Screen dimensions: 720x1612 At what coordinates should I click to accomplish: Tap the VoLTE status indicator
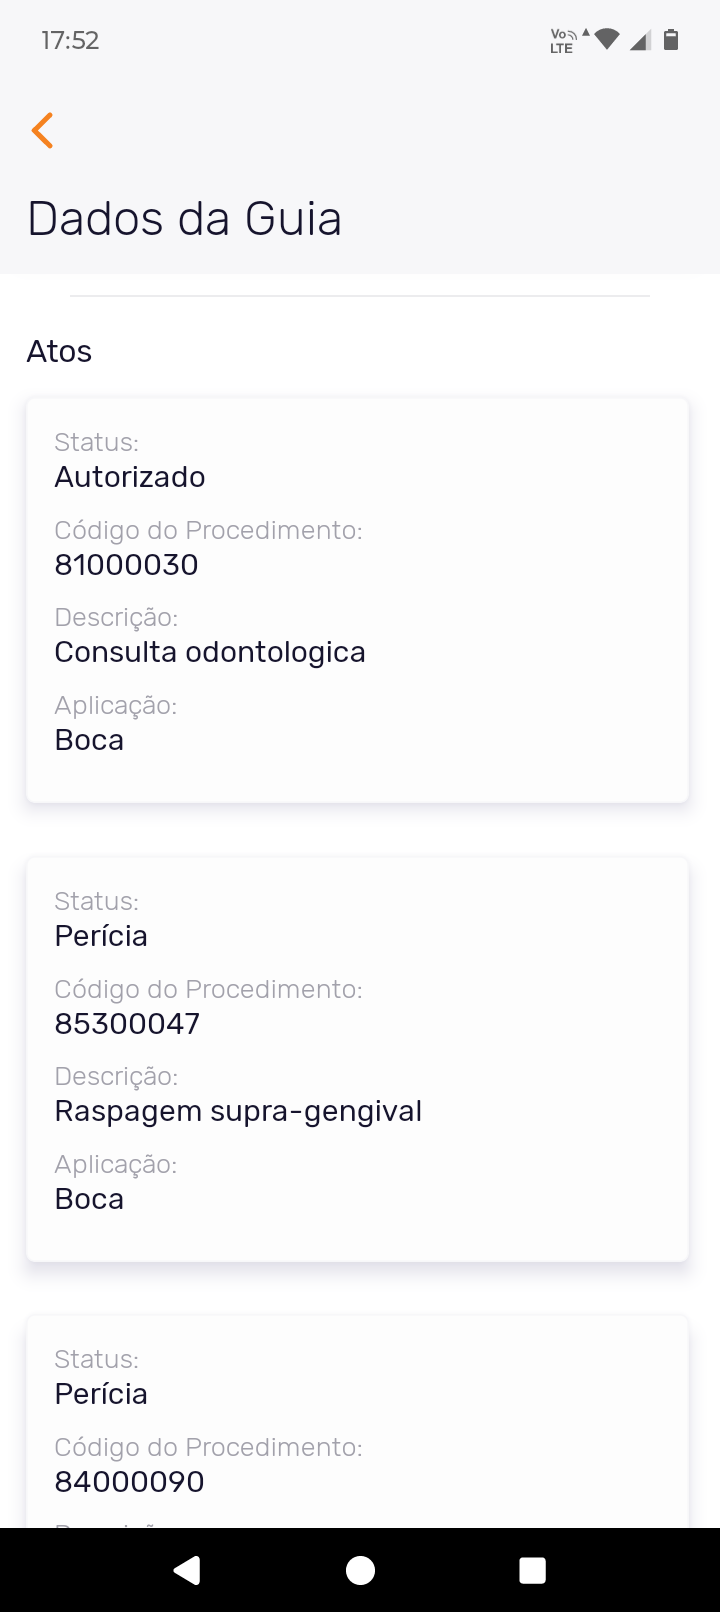click(x=563, y=40)
